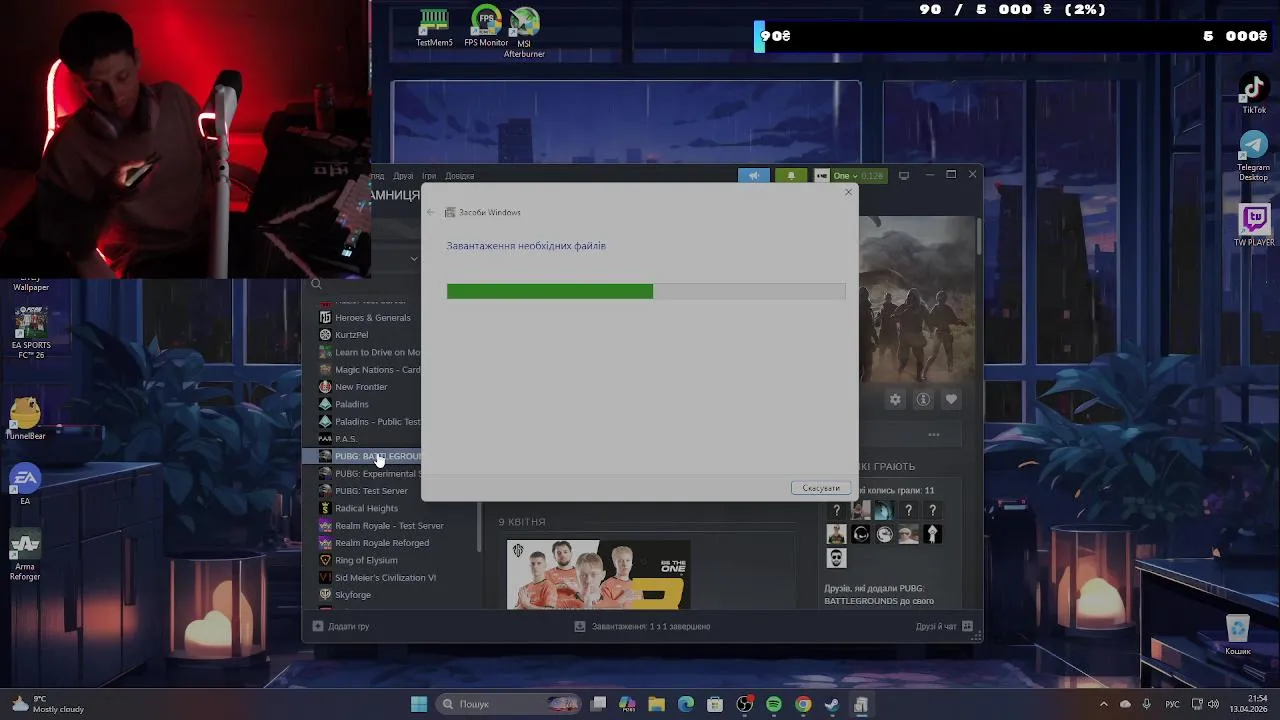Viewport: 1280px width, 720px height.
Task: Open the EA app desktop shortcut
Action: coord(25,485)
